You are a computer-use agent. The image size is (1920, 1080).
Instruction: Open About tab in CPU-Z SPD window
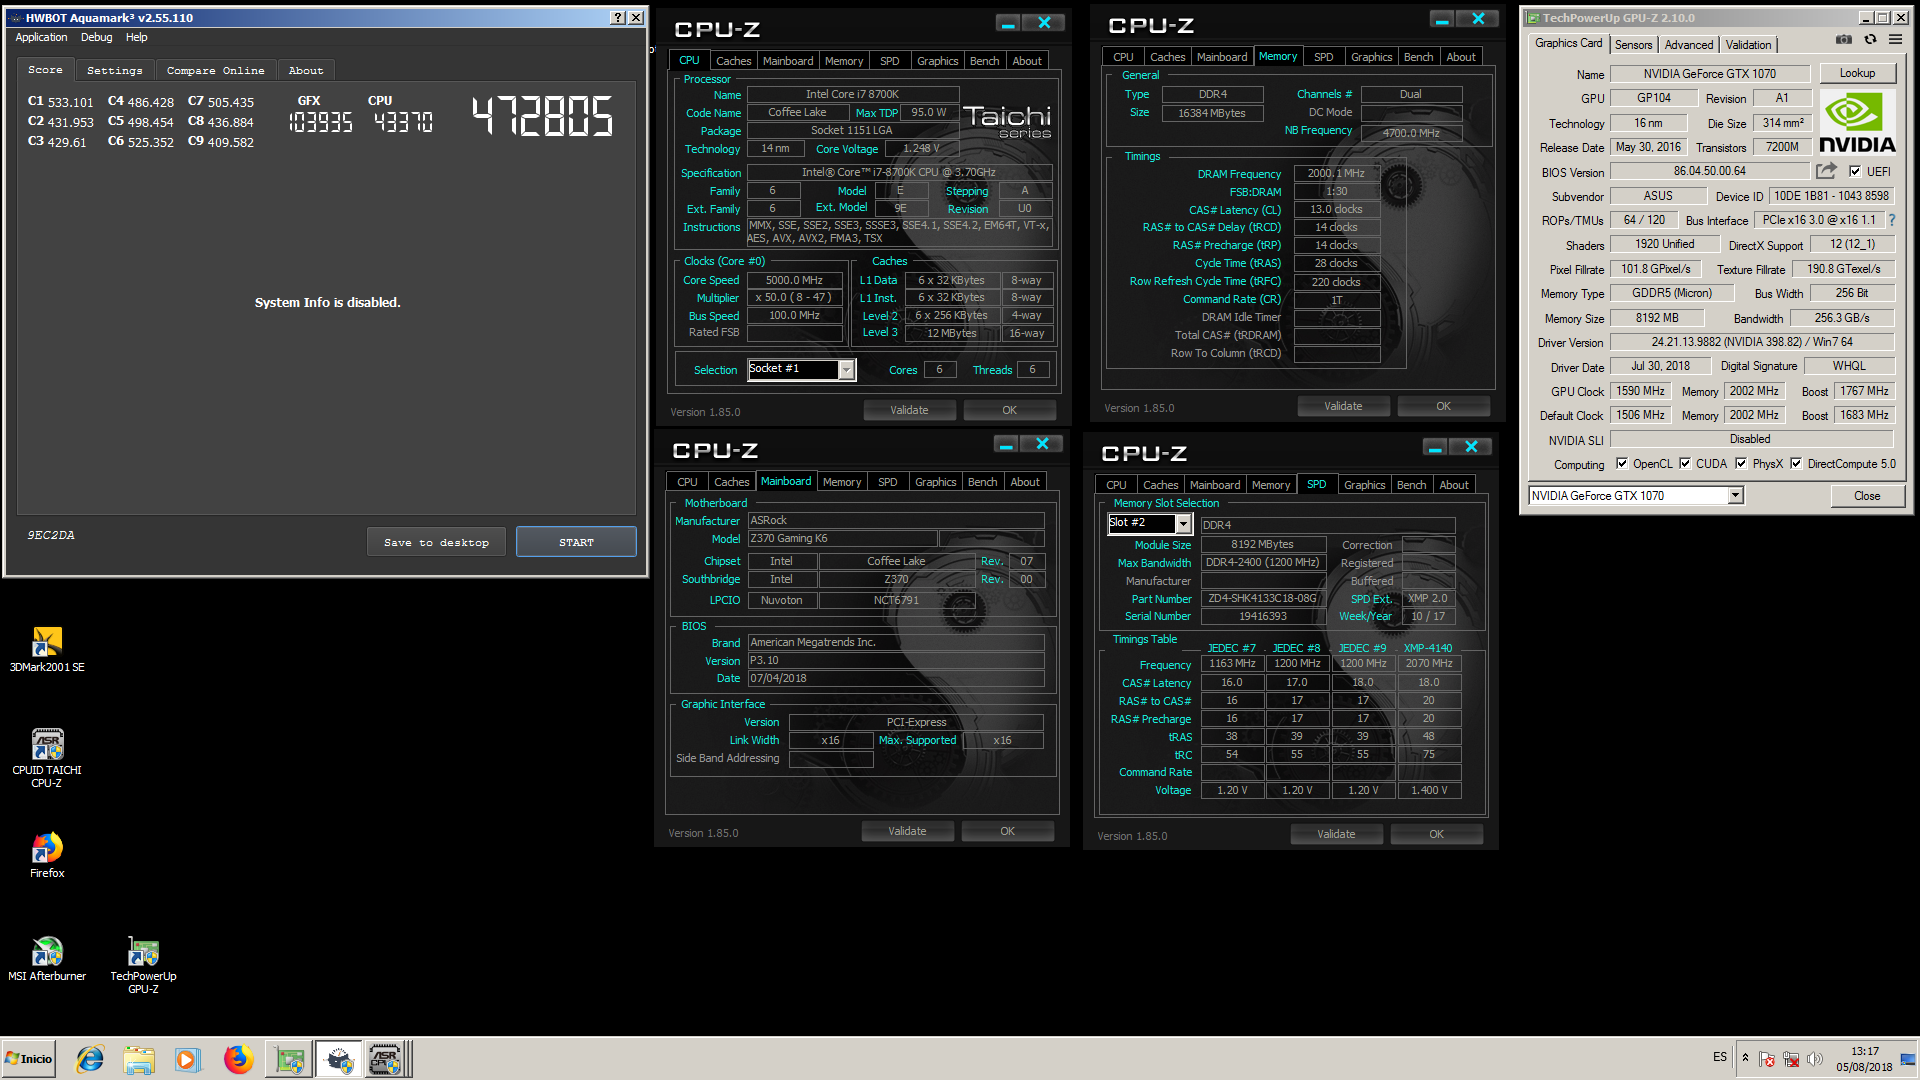point(1453,485)
